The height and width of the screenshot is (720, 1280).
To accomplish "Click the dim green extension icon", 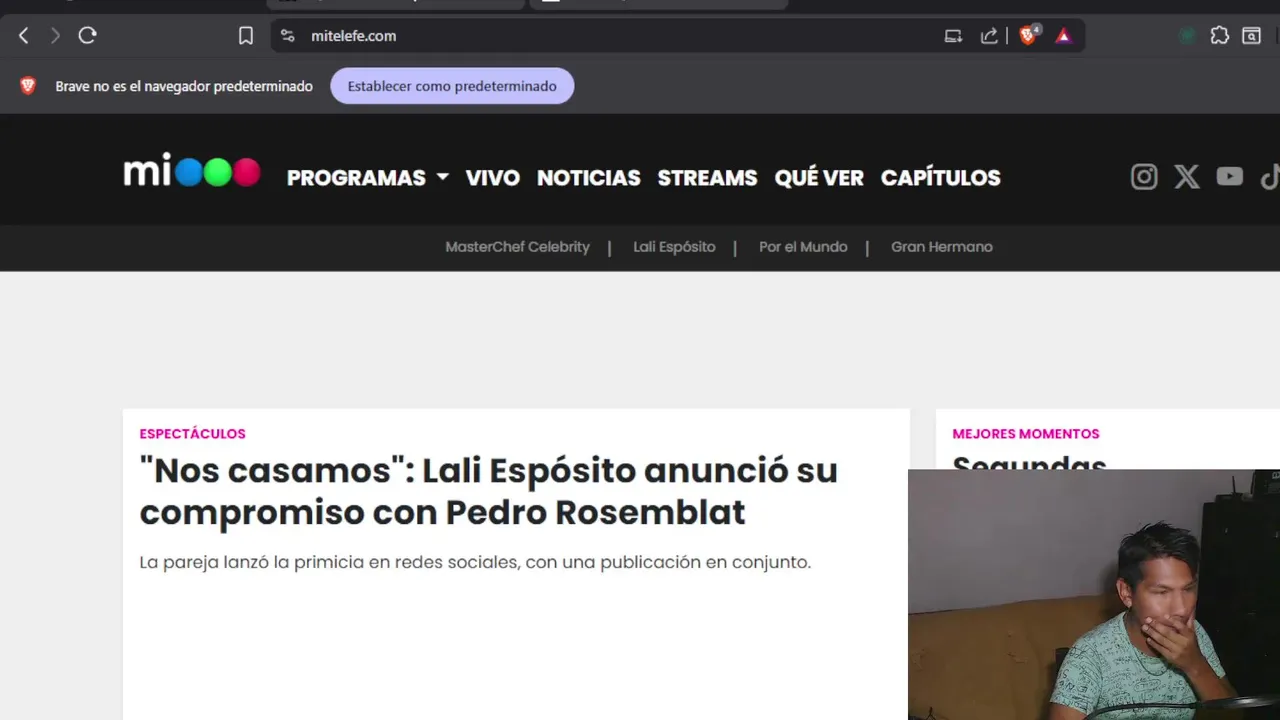I will click(x=1187, y=36).
